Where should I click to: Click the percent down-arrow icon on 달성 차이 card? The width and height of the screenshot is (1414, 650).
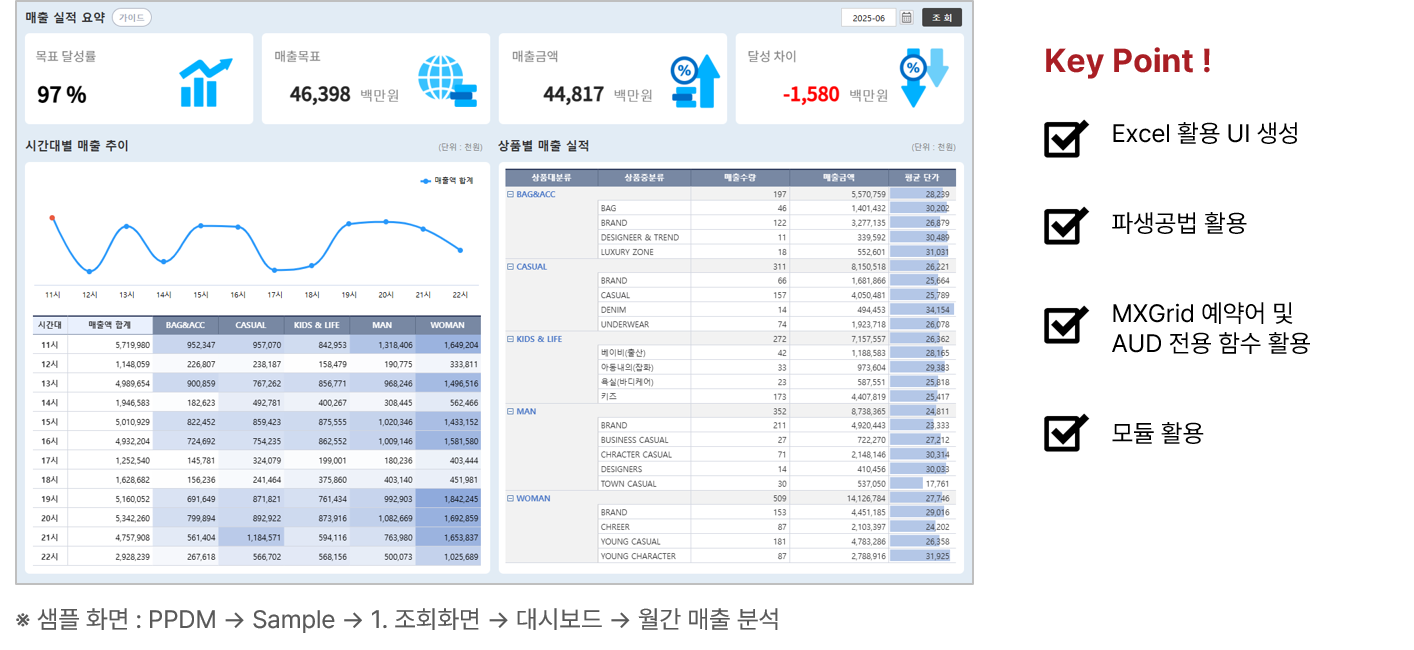pos(922,77)
